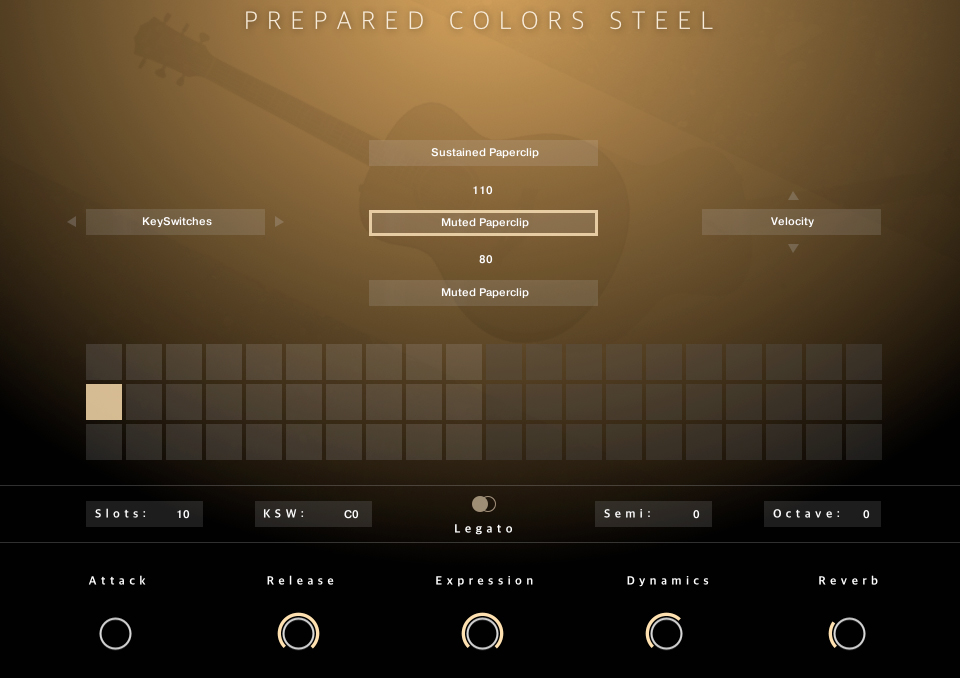Image resolution: width=960 pixels, height=678 pixels.
Task: Click the left arrow beside KeySwitches
Action: (71, 222)
